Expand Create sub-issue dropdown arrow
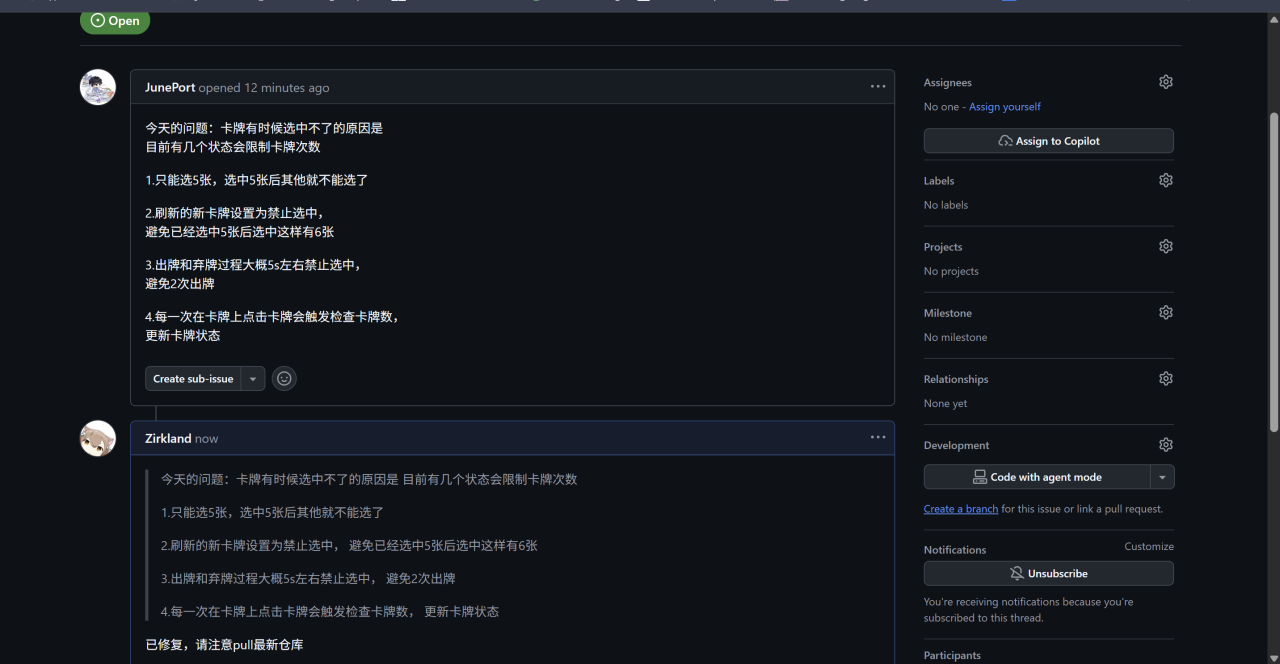Viewport: 1280px width, 664px height. pos(253,379)
